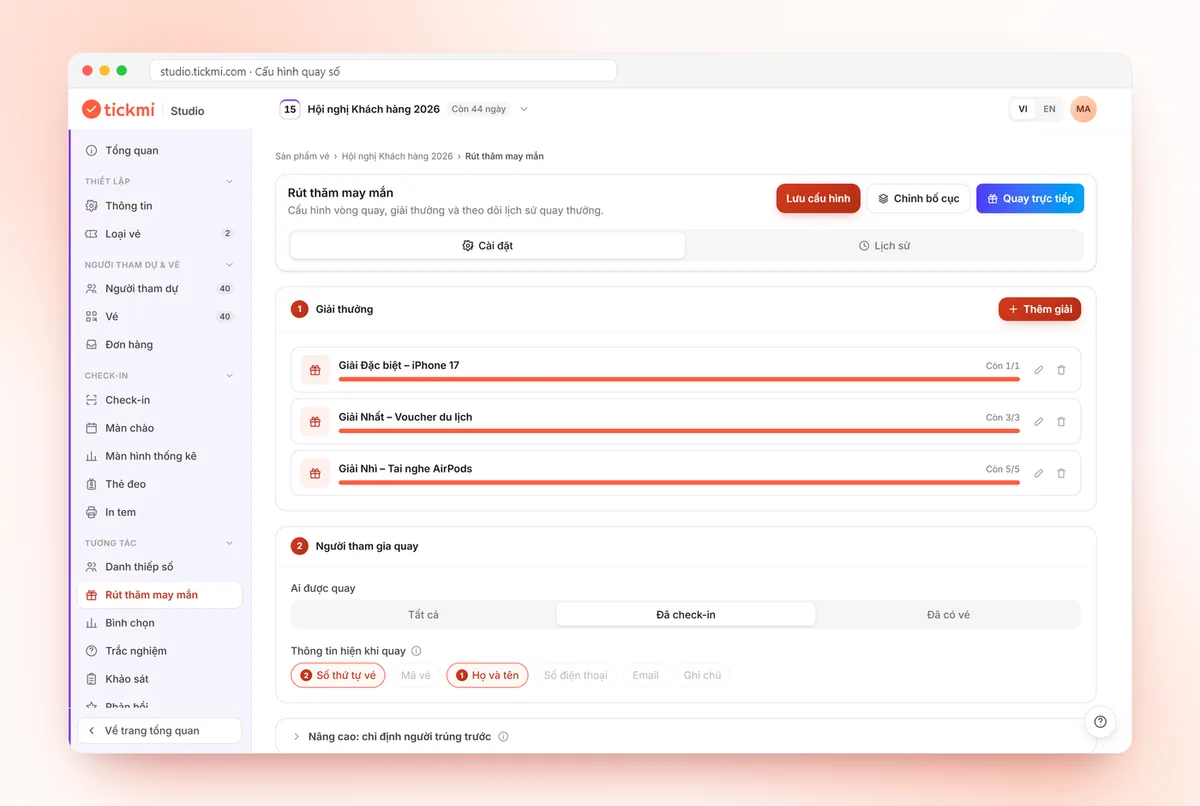1200x806 pixels.
Task: Switch to the Lịch sử tab
Action: coord(884,246)
